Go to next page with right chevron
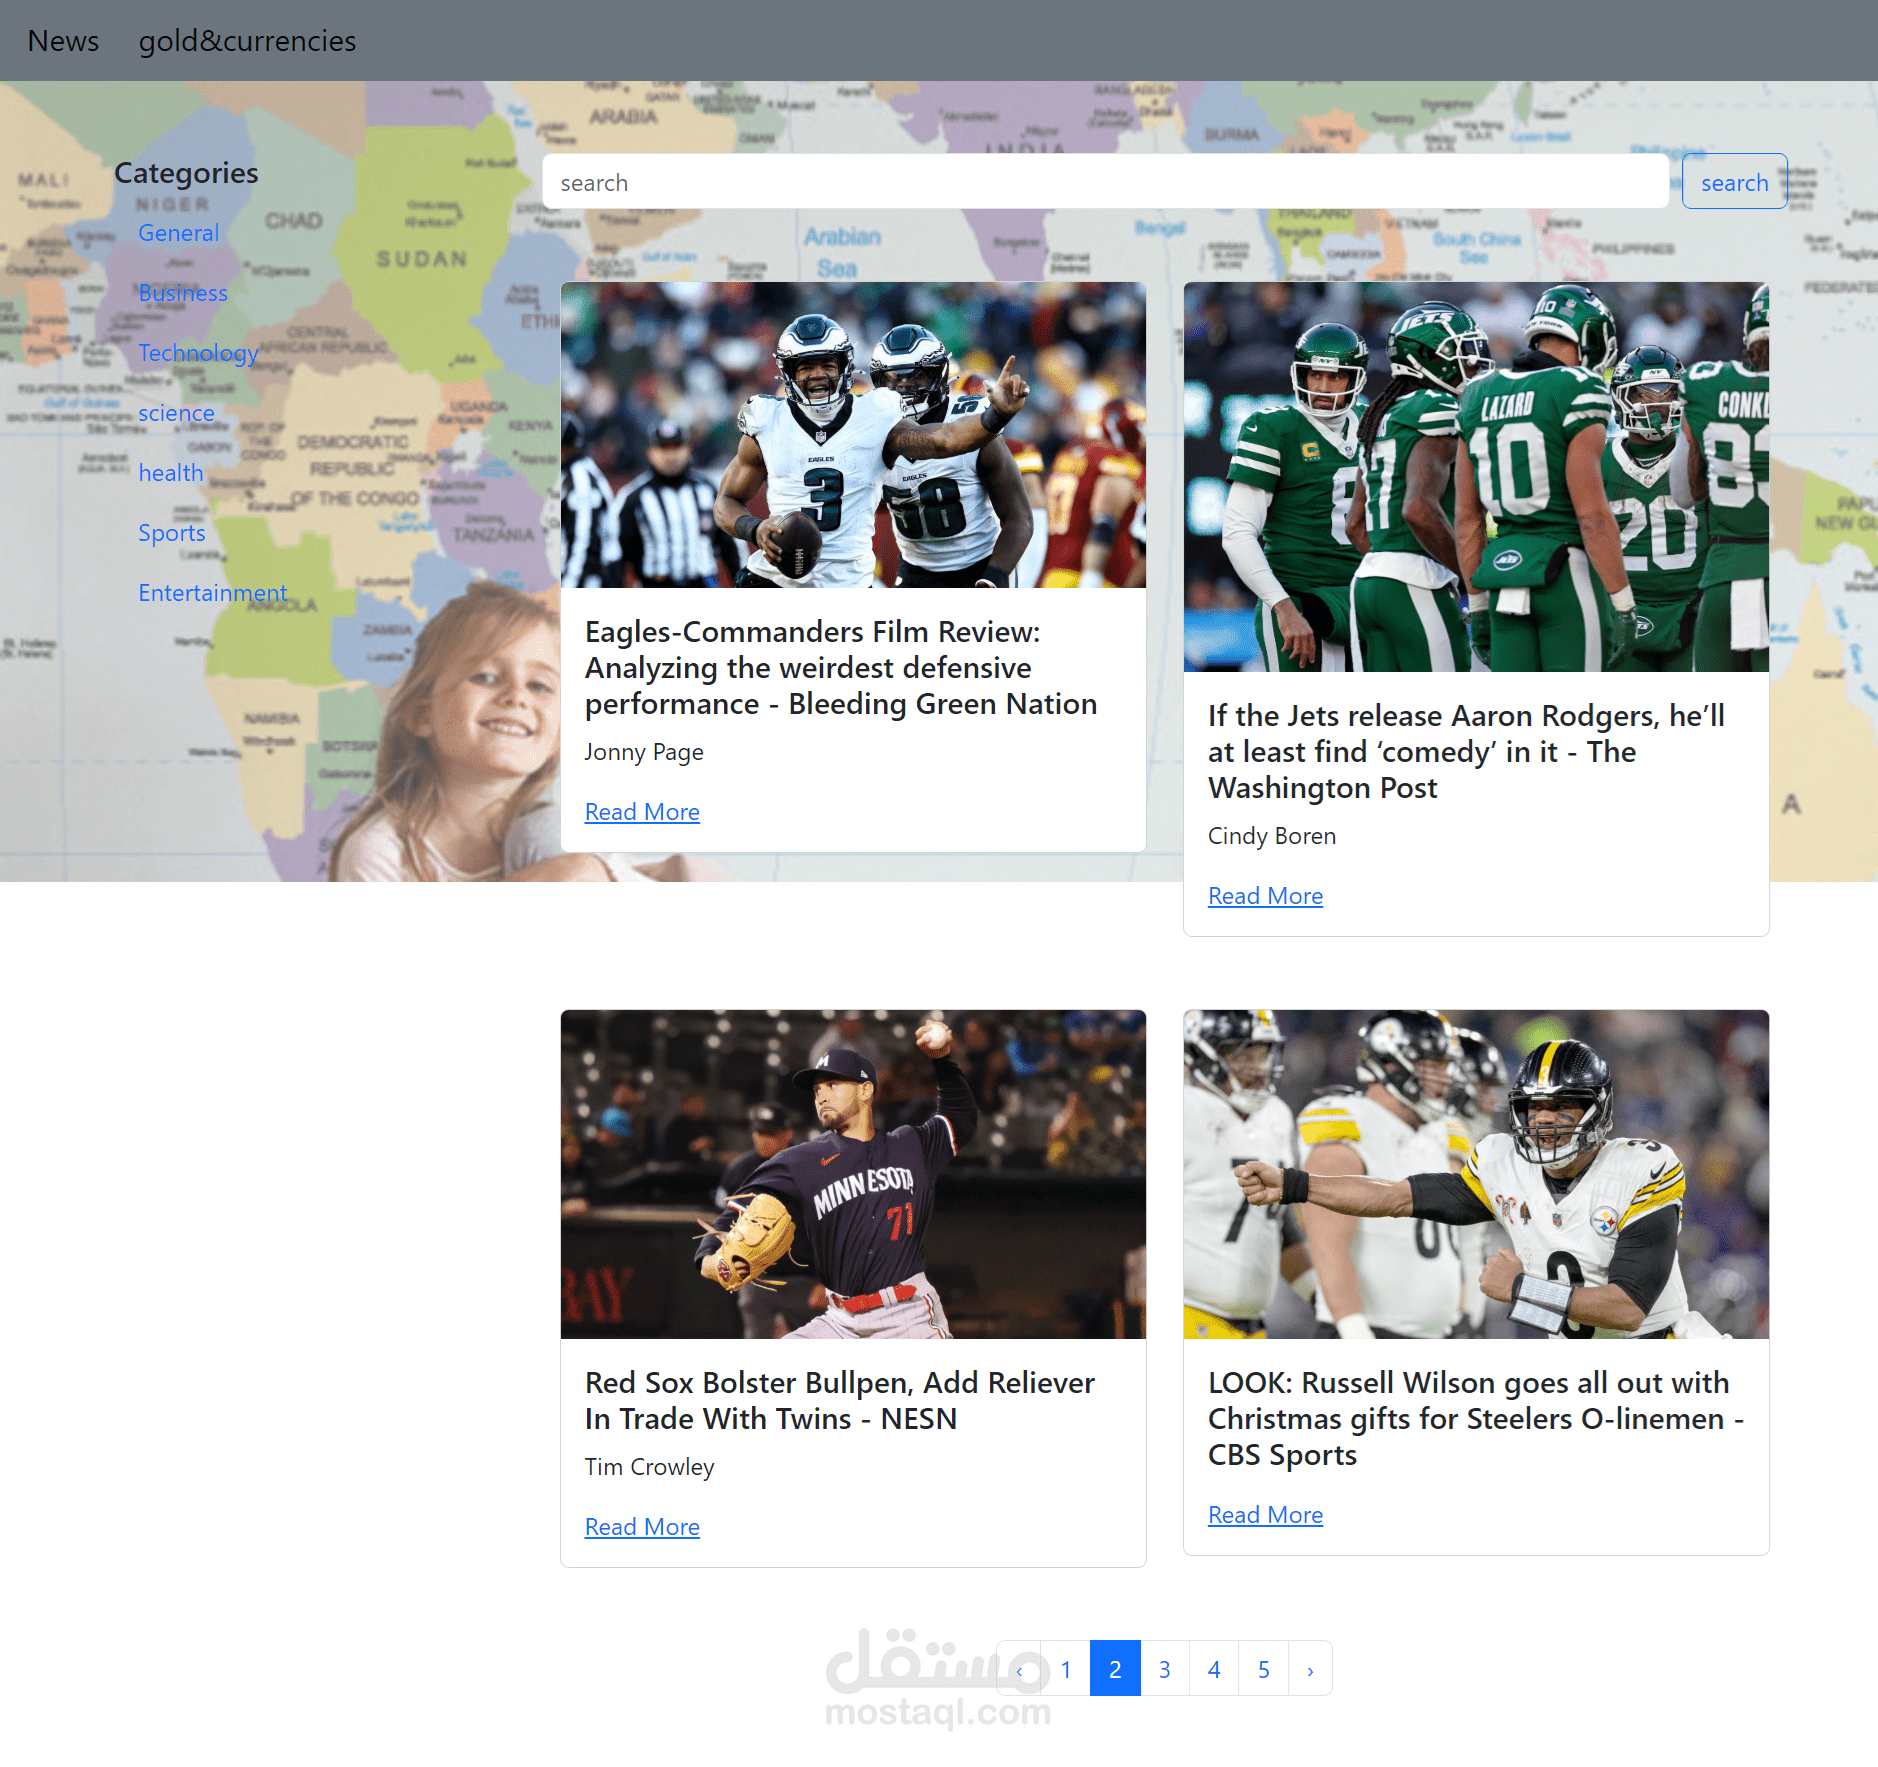This screenshot has width=1878, height=1767. click(x=1310, y=1669)
